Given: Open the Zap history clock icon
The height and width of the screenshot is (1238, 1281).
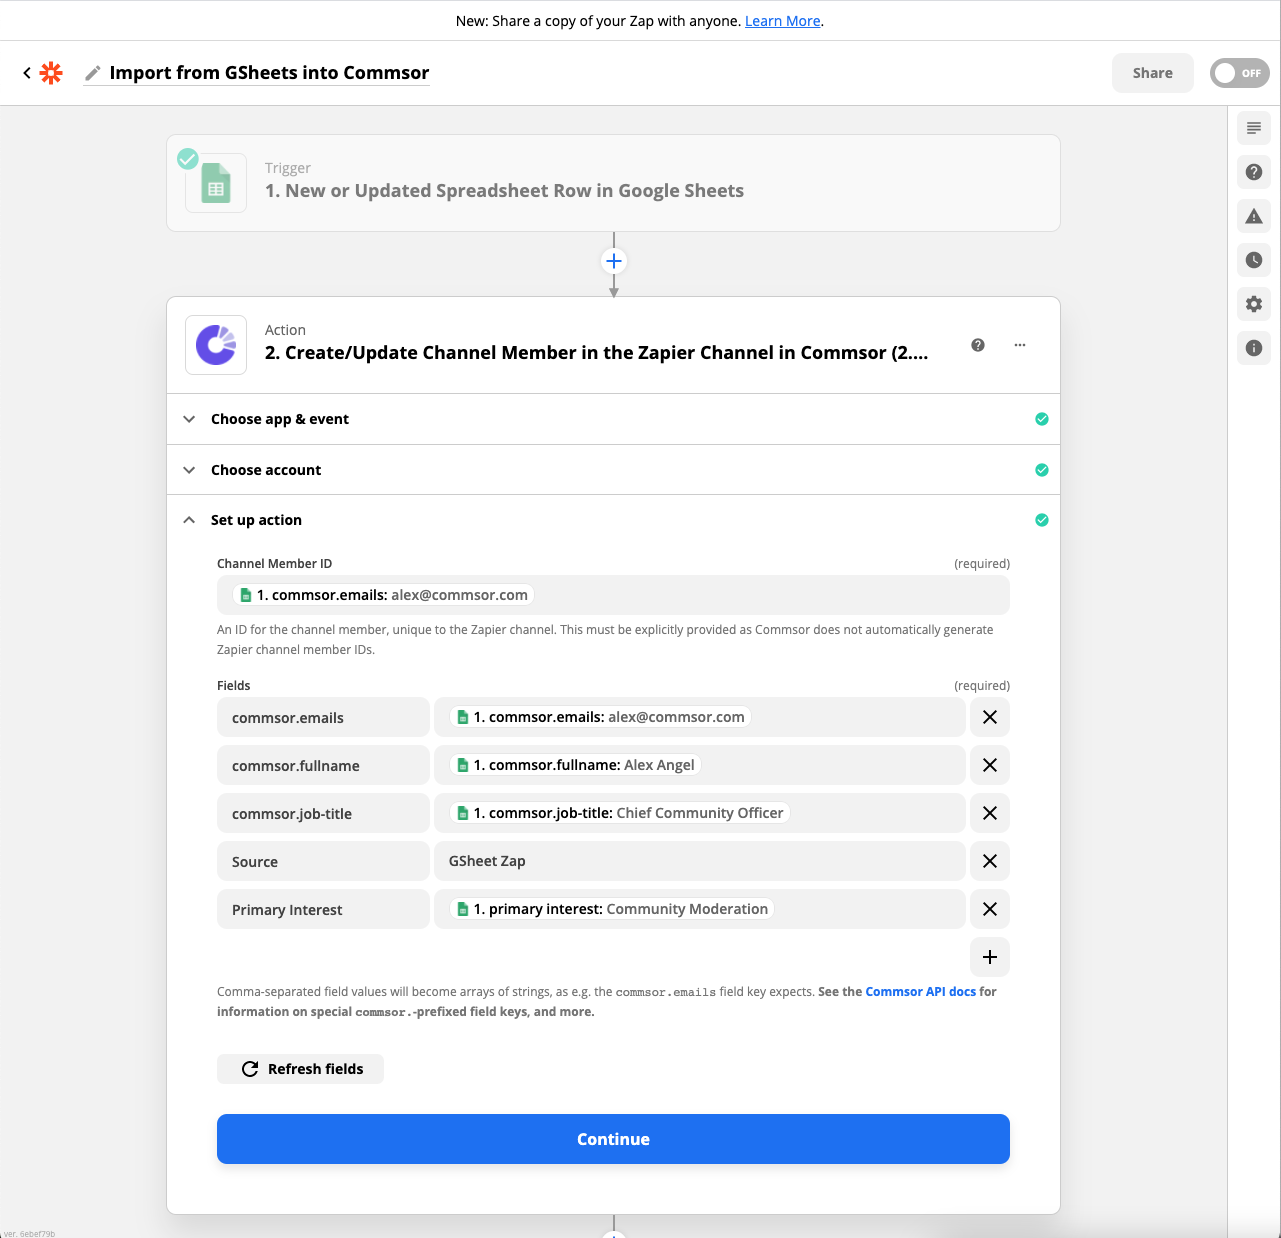Looking at the screenshot, I should click(1254, 260).
